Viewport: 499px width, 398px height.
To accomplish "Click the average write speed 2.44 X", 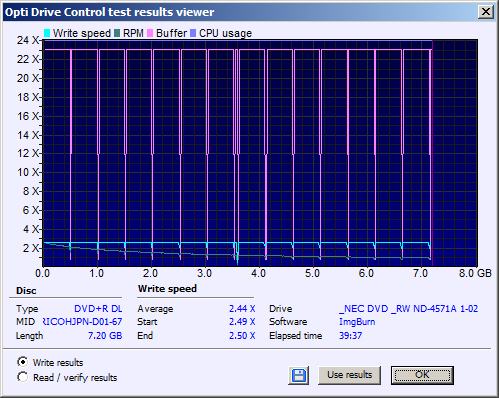I will (242, 309).
